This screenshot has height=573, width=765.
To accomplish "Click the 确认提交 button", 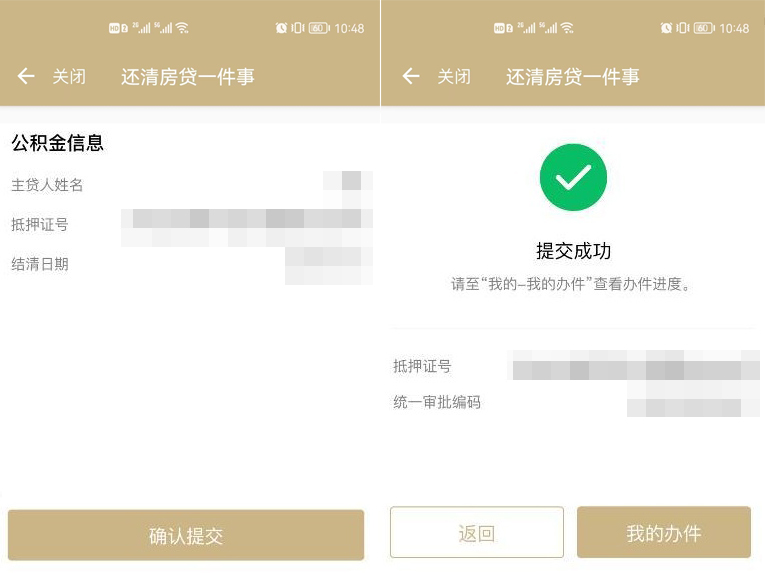I will (186, 535).
